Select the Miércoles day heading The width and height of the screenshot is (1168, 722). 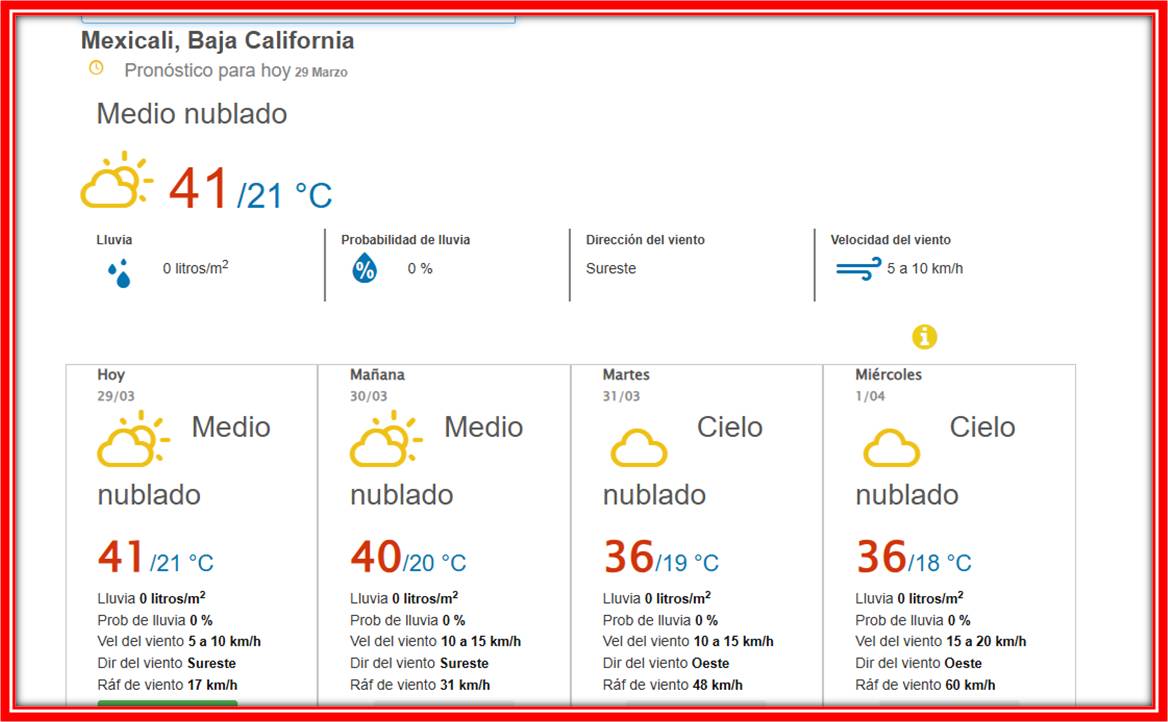(888, 375)
